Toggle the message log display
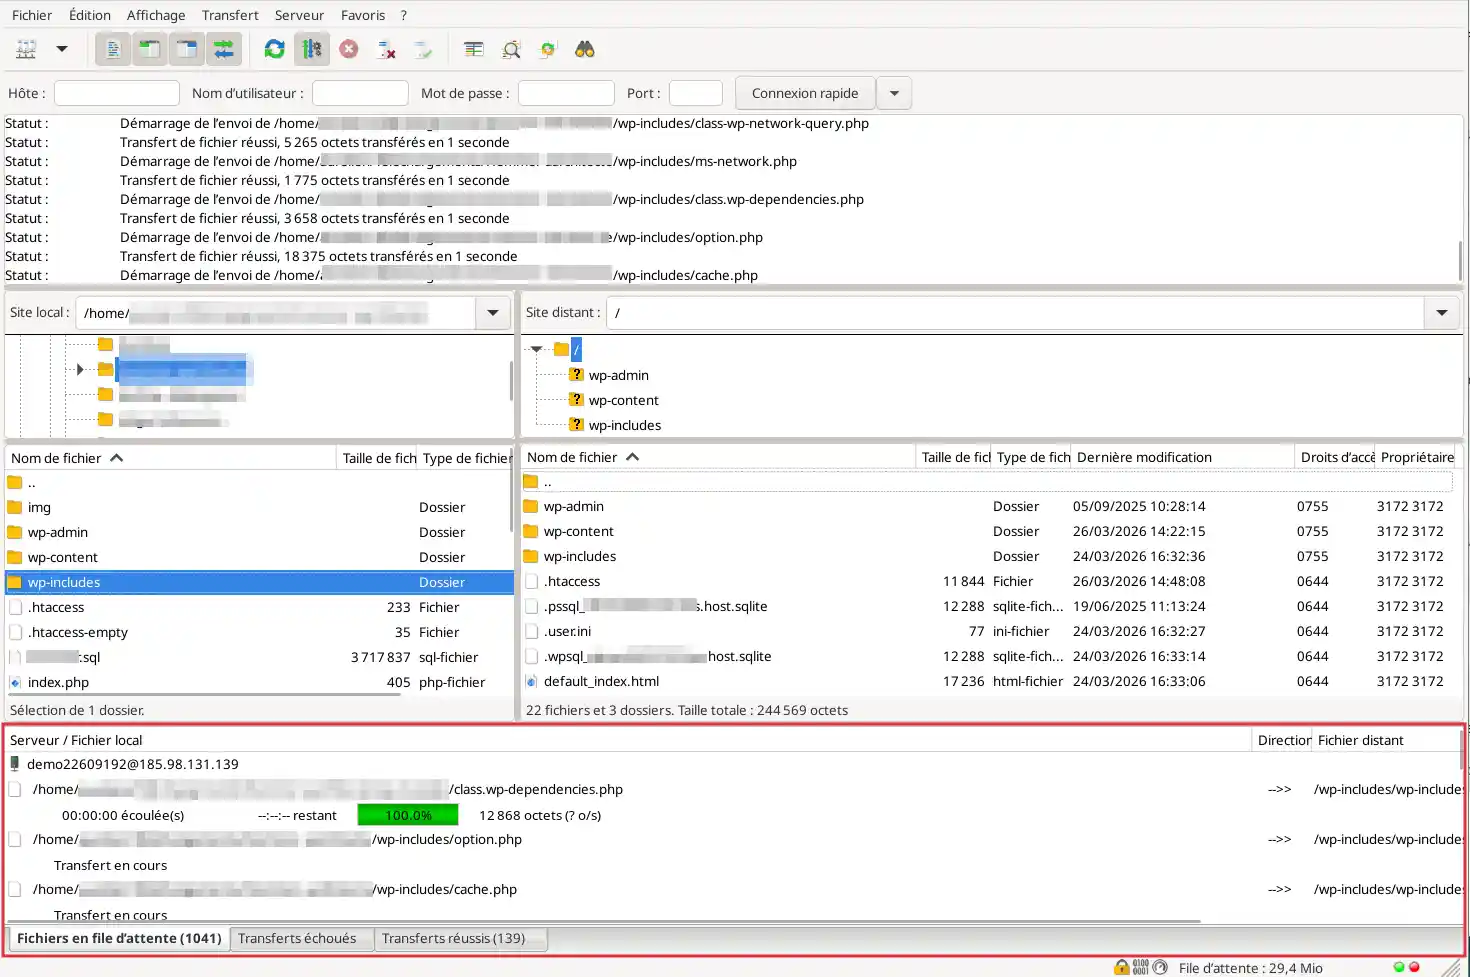1470x977 pixels. tap(112, 48)
